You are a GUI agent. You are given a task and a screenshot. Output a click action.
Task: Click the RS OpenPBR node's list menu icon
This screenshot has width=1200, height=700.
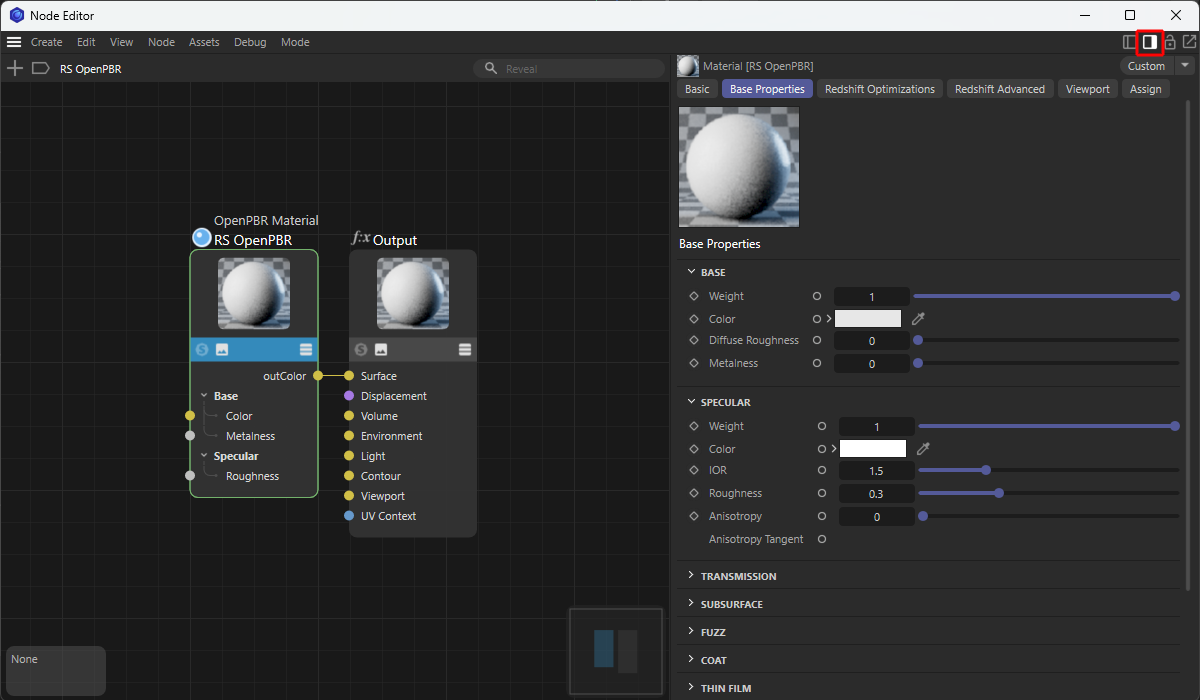(x=306, y=349)
